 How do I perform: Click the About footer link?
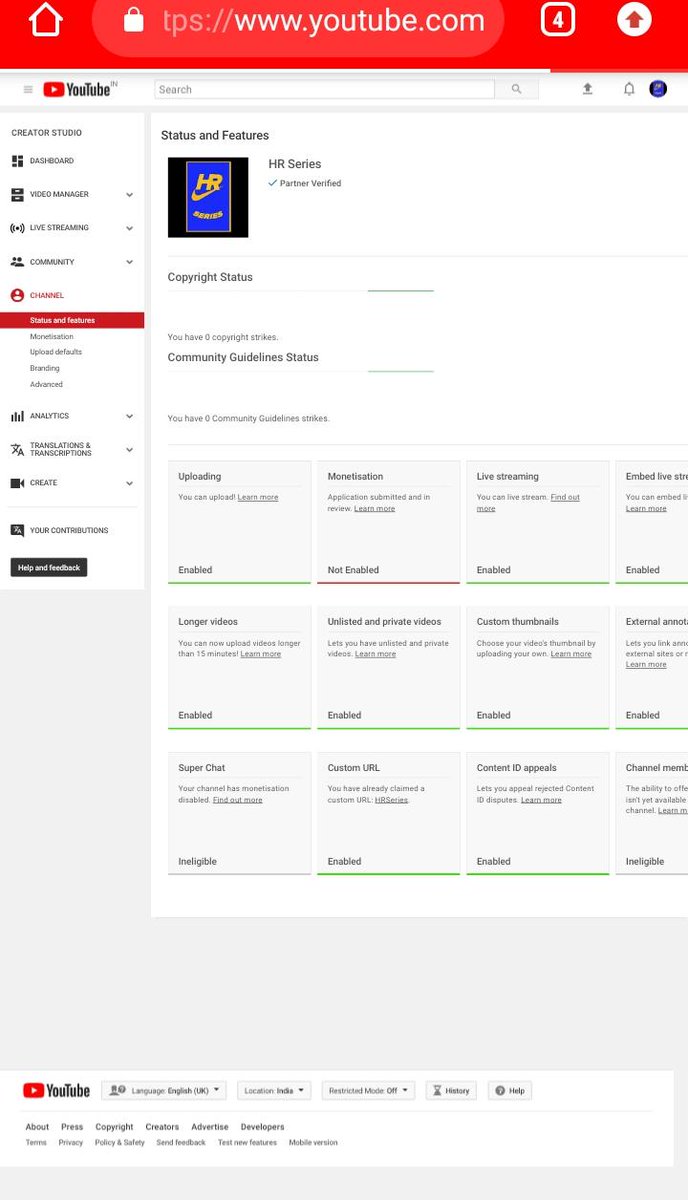(37, 1127)
